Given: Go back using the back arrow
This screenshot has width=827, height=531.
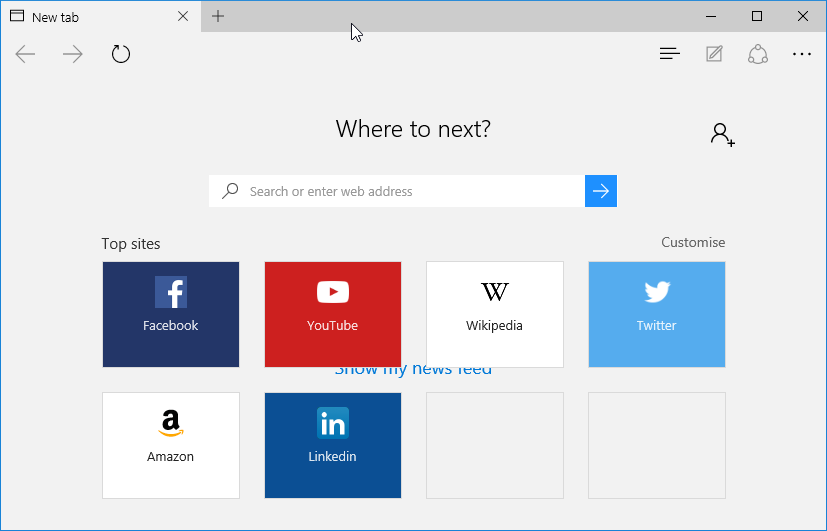Looking at the screenshot, I should coord(25,54).
